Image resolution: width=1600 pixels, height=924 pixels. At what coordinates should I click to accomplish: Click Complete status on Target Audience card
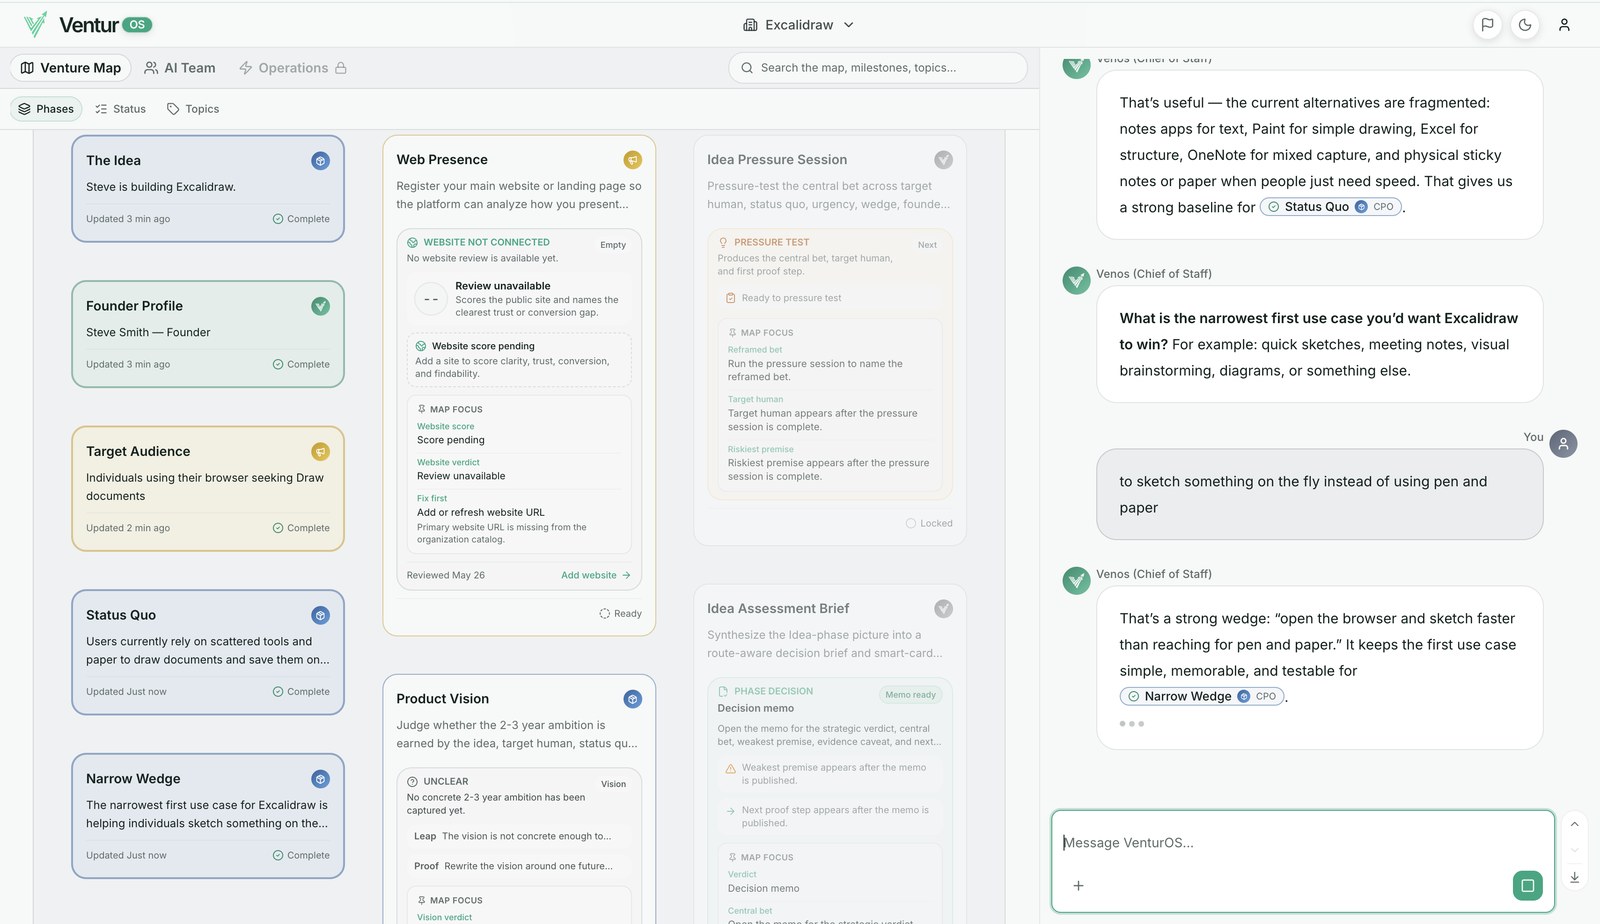tap(301, 528)
